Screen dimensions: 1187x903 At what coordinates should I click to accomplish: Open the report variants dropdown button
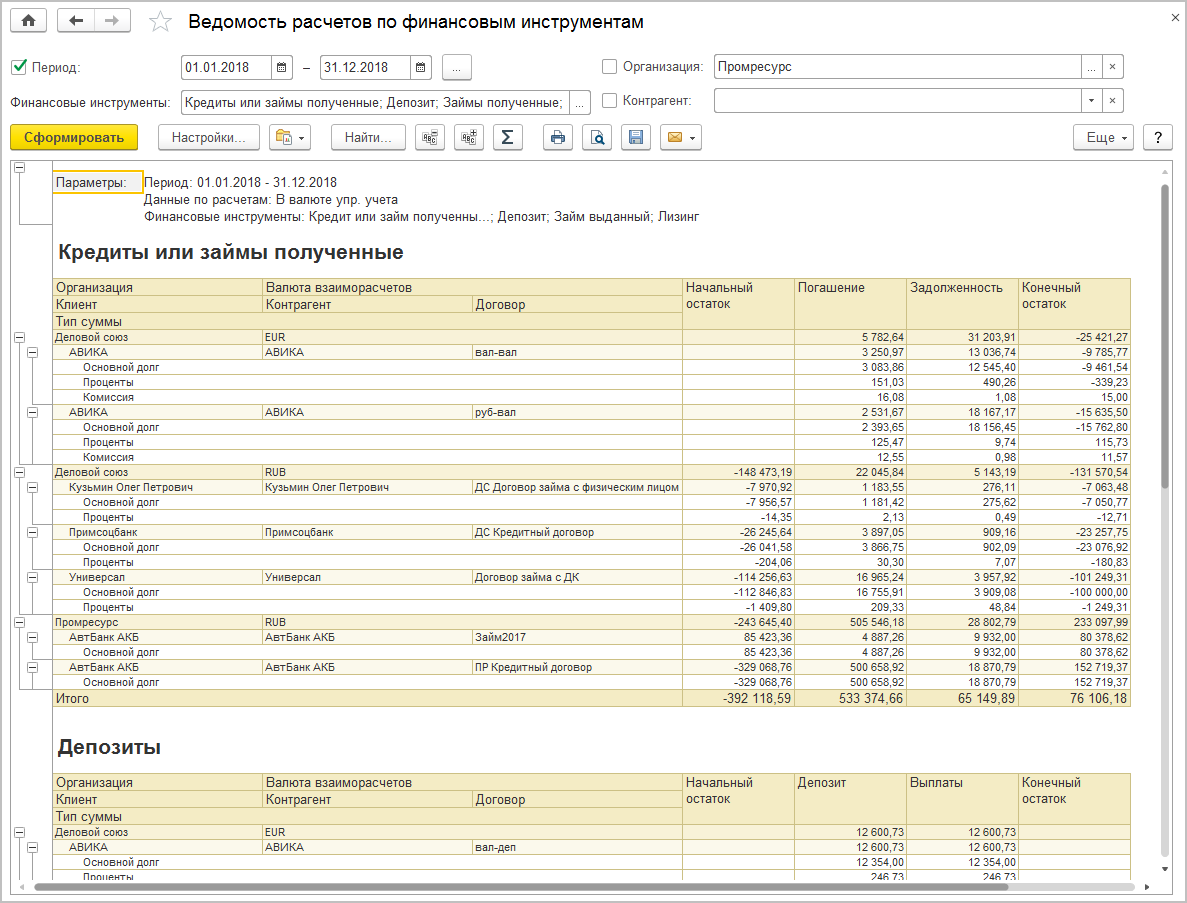(290, 138)
